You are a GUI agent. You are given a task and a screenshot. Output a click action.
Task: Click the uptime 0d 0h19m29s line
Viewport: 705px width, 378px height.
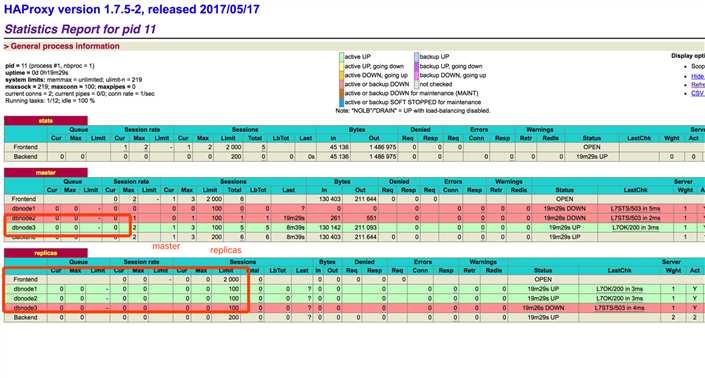click(x=37, y=73)
